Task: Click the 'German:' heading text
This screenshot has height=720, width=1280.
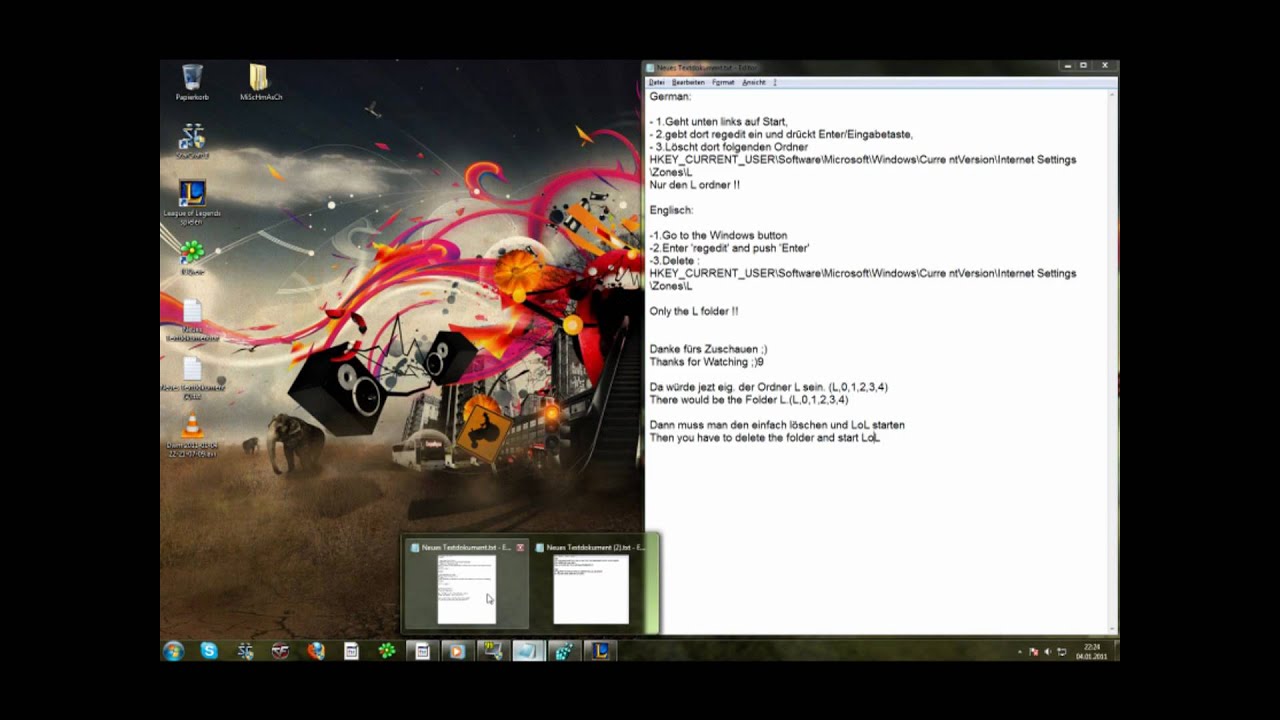Action: (x=670, y=96)
